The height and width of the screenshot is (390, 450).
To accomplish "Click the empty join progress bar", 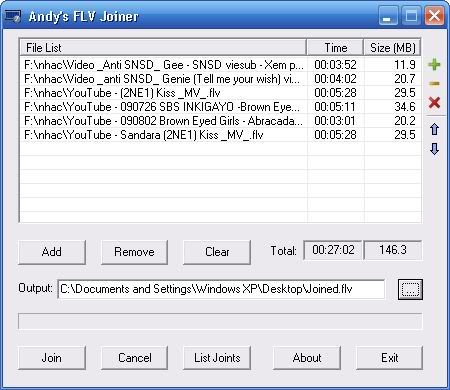I will click(220, 321).
